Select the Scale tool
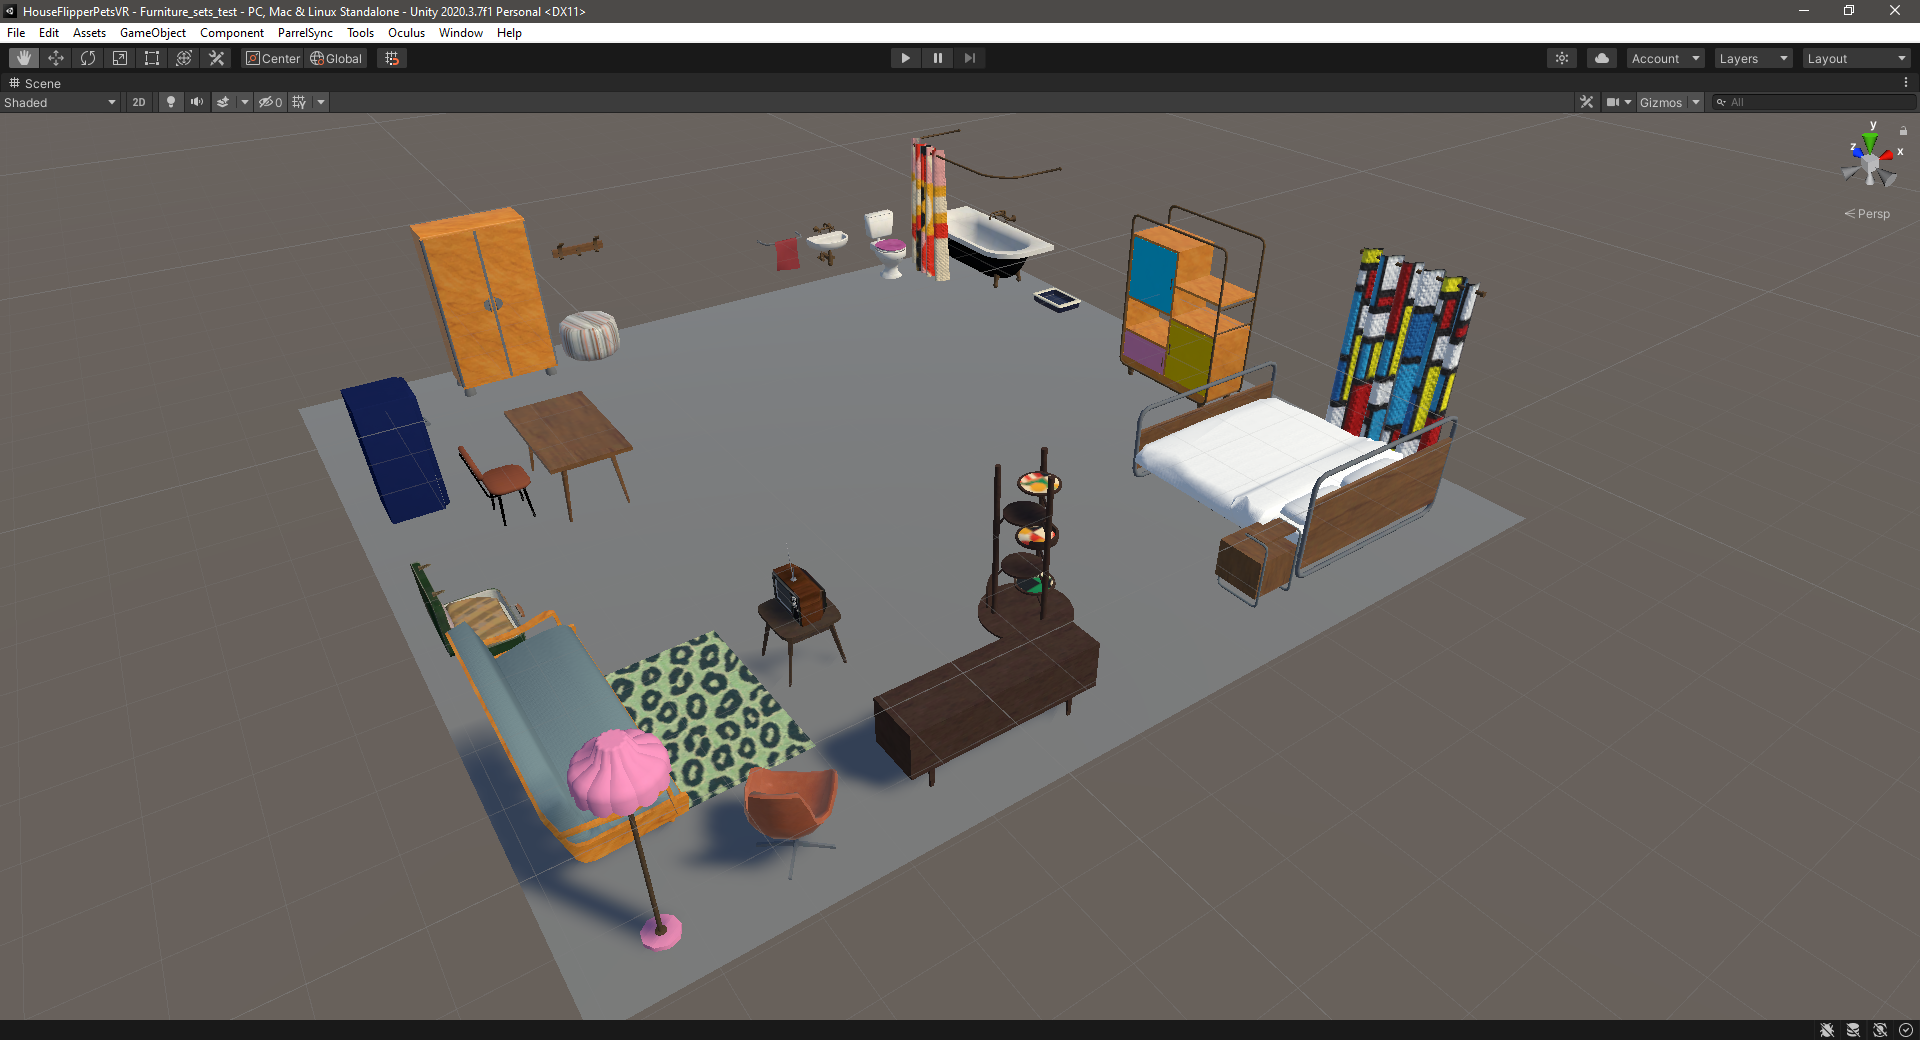The image size is (1920, 1040). (x=120, y=58)
